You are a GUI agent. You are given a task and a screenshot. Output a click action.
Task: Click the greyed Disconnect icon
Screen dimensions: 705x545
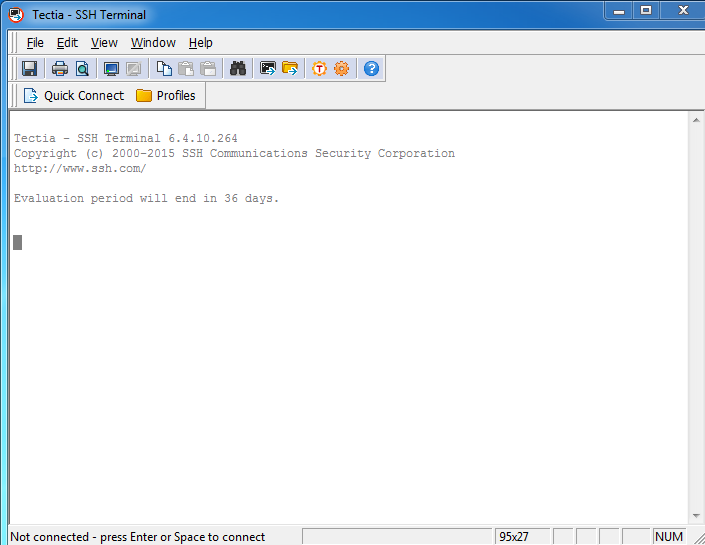134,69
